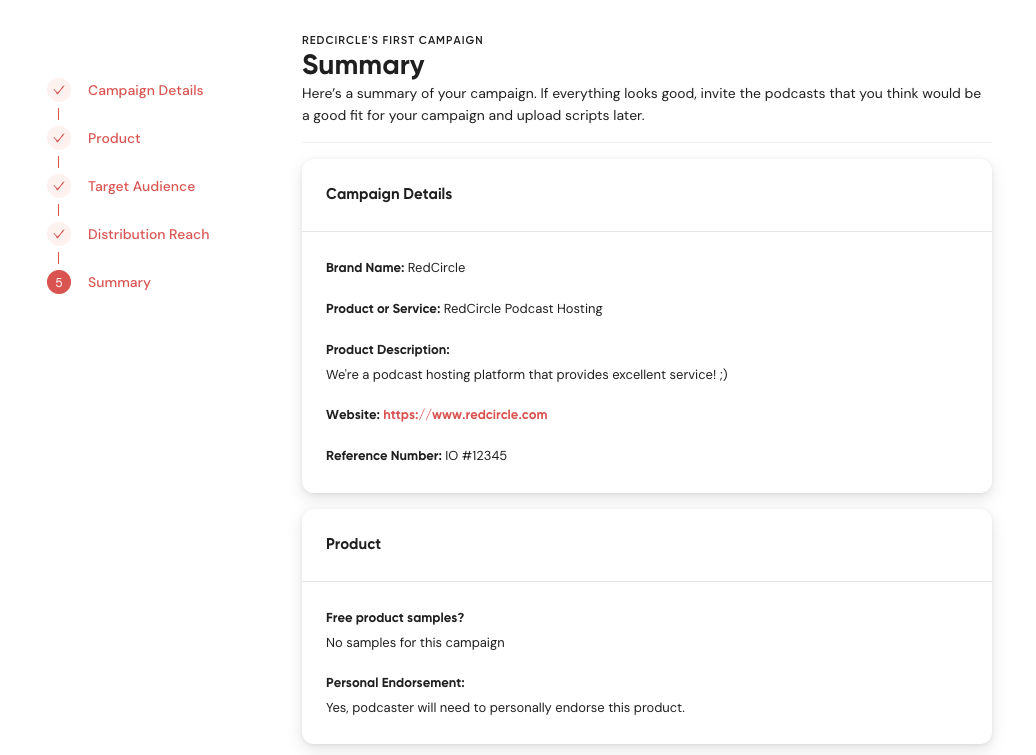Click the Free product samples? label
The width and height of the screenshot is (1036, 755).
pyautogui.click(x=395, y=618)
